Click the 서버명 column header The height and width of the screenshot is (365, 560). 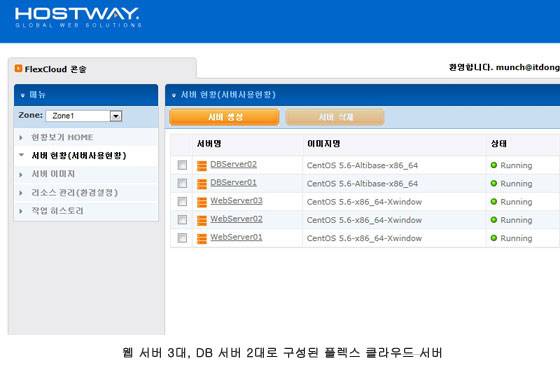209,144
